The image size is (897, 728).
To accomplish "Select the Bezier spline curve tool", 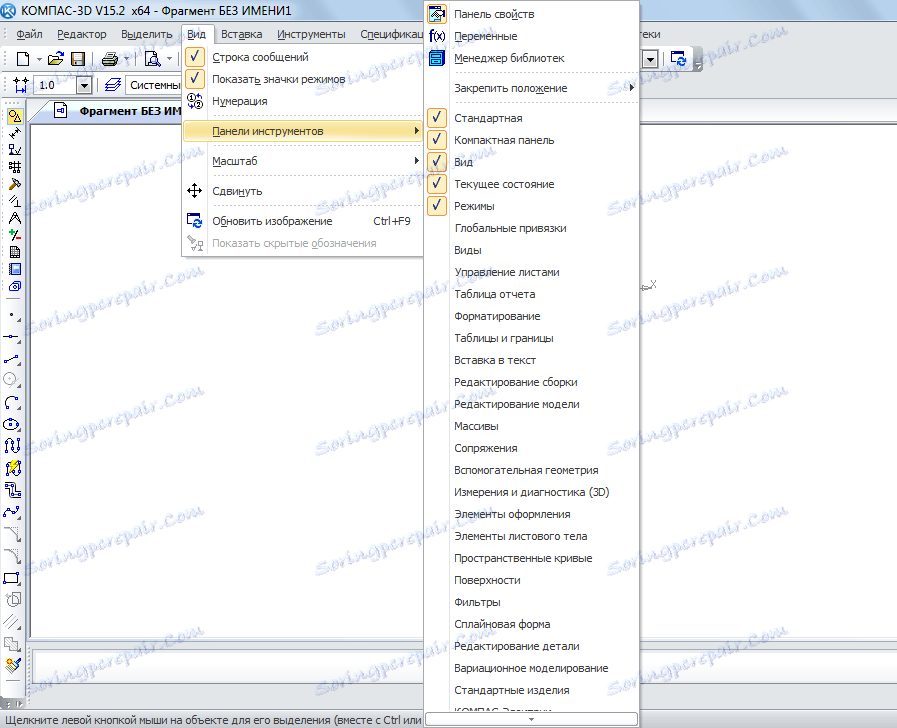I will click(x=12, y=512).
